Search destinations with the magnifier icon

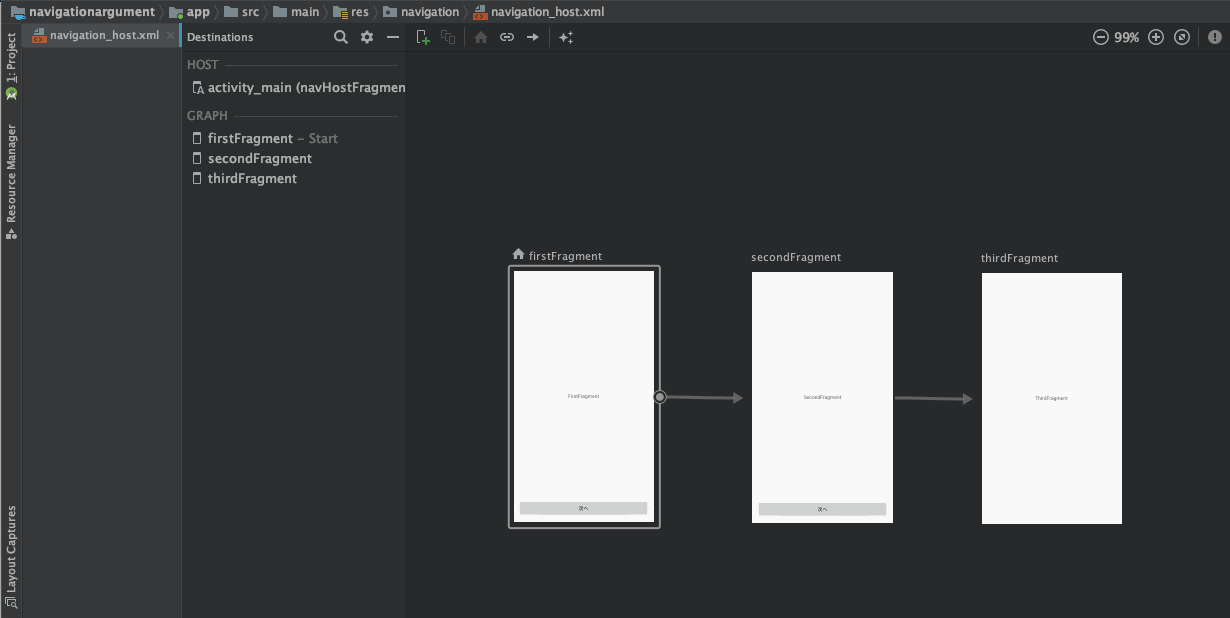point(341,37)
